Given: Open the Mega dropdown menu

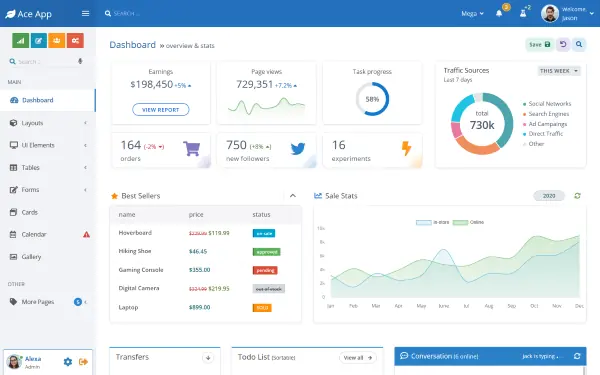Looking at the screenshot, I should coord(472,13).
